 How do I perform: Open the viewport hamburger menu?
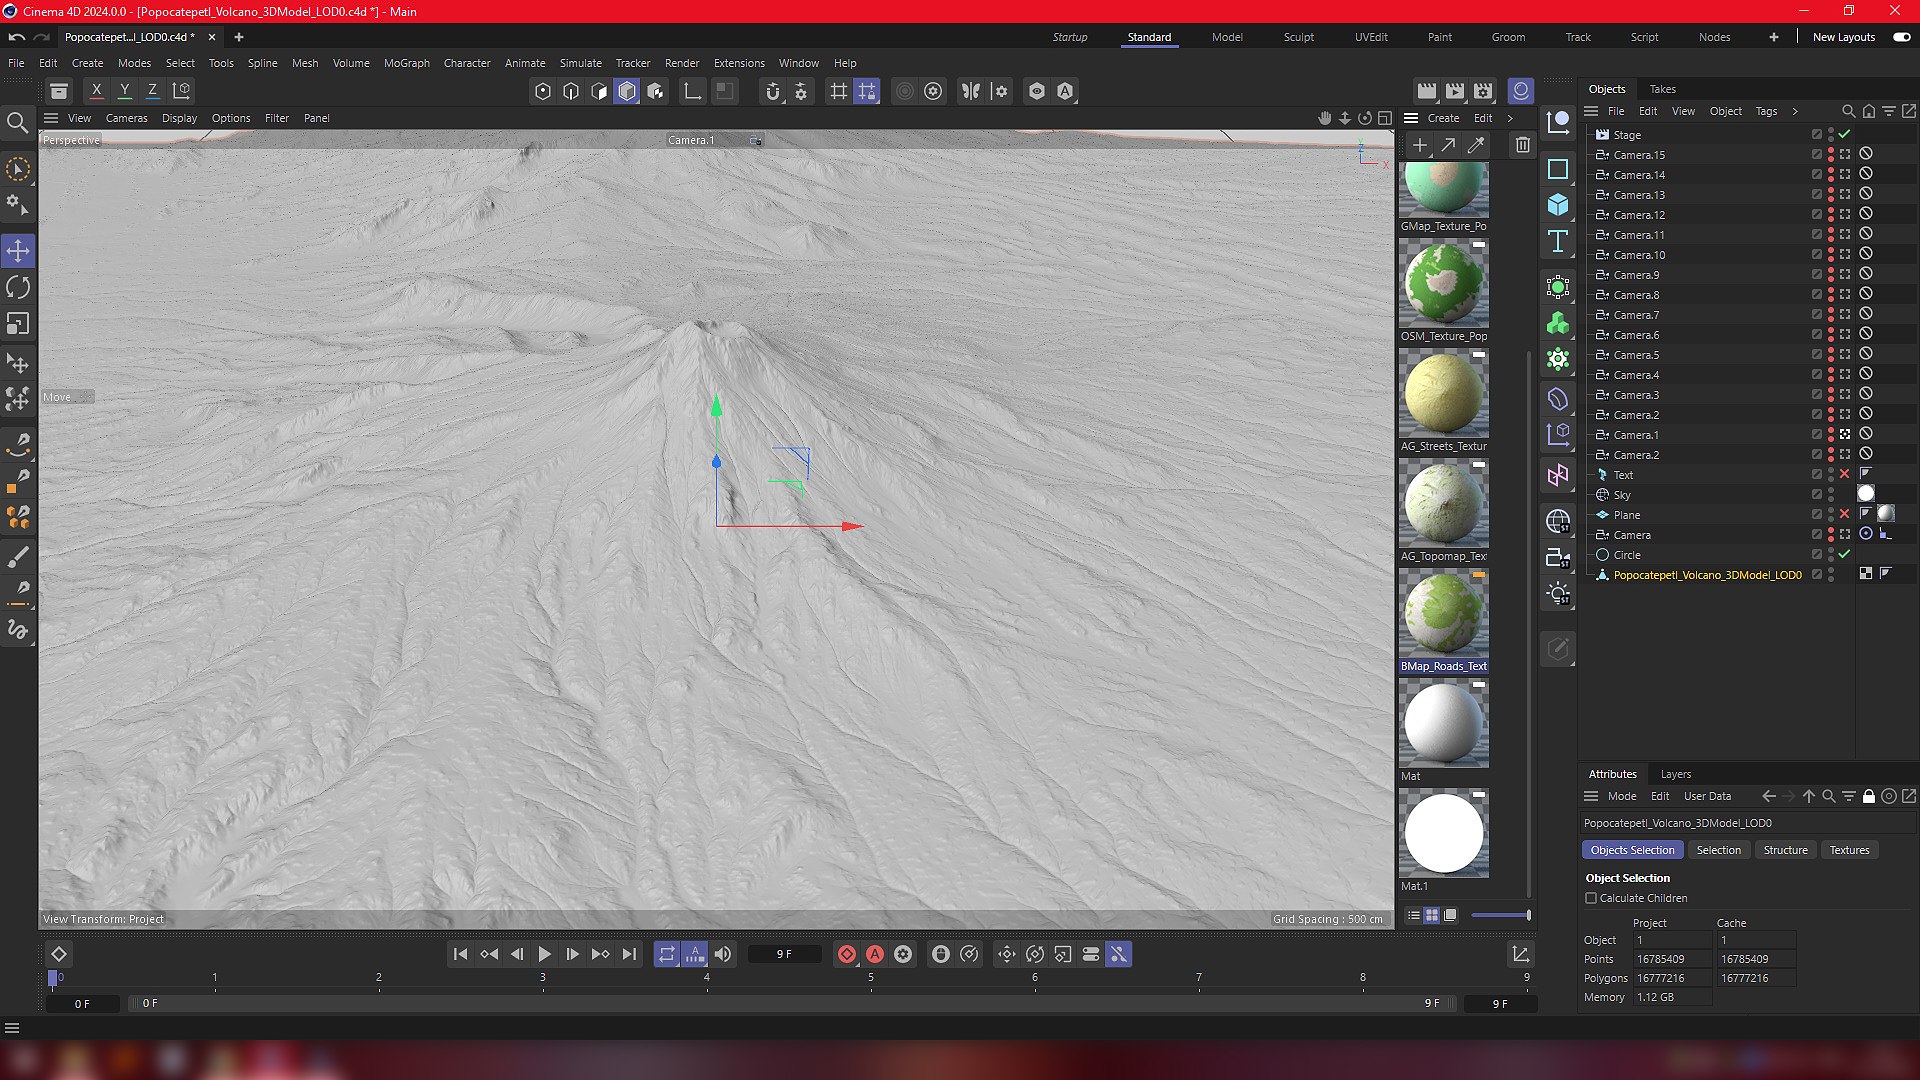[51, 118]
